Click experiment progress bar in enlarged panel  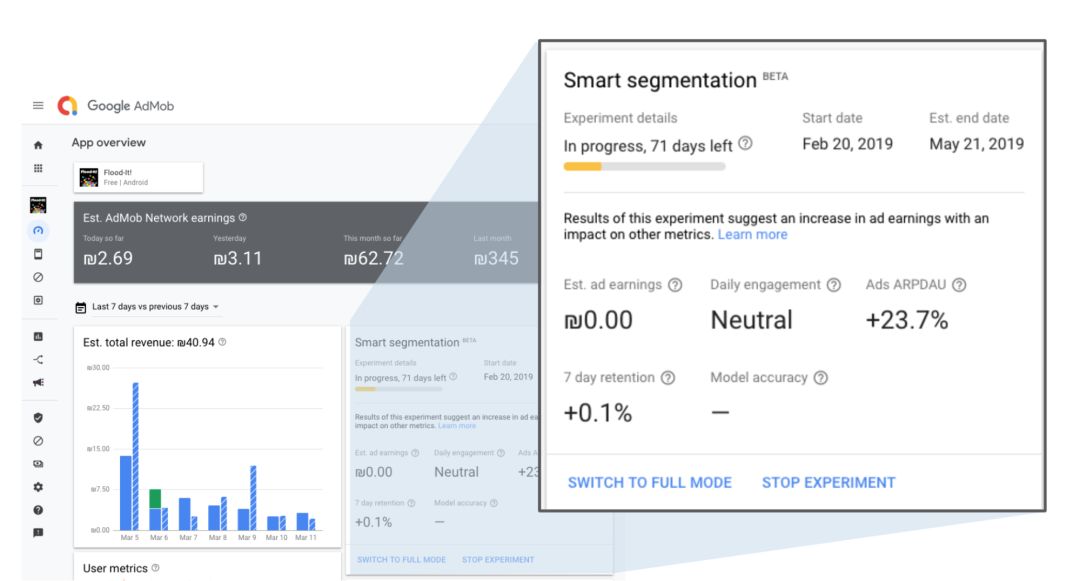pos(644,167)
